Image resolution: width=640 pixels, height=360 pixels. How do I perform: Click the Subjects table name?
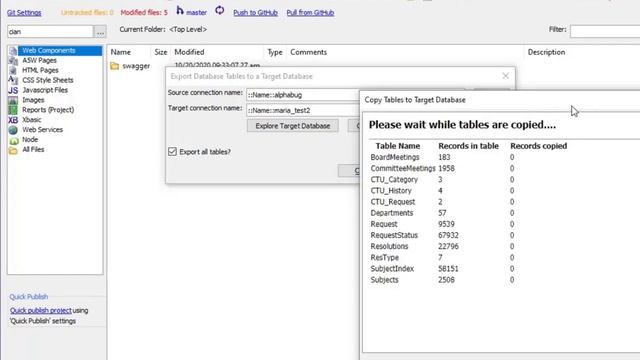[x=384, y=280]
